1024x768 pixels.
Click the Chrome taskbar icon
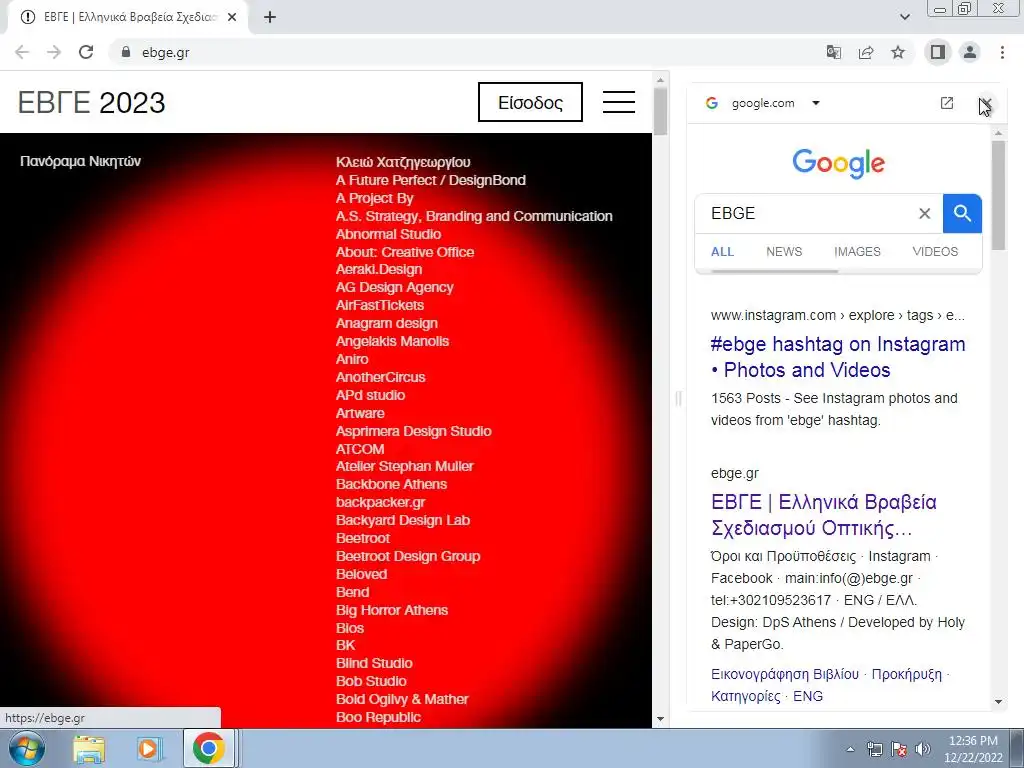click(208, 749)
